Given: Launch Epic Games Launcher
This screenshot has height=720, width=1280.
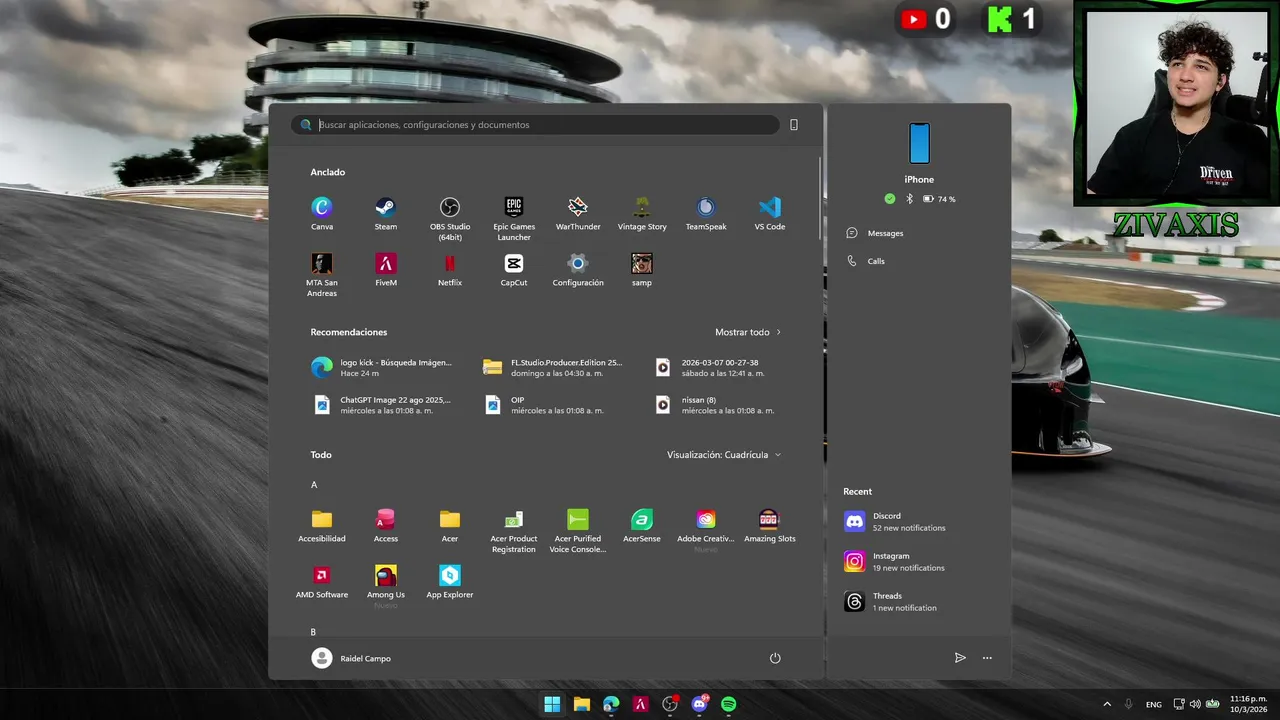Looking at the screenshot, I should click(514, 218).
